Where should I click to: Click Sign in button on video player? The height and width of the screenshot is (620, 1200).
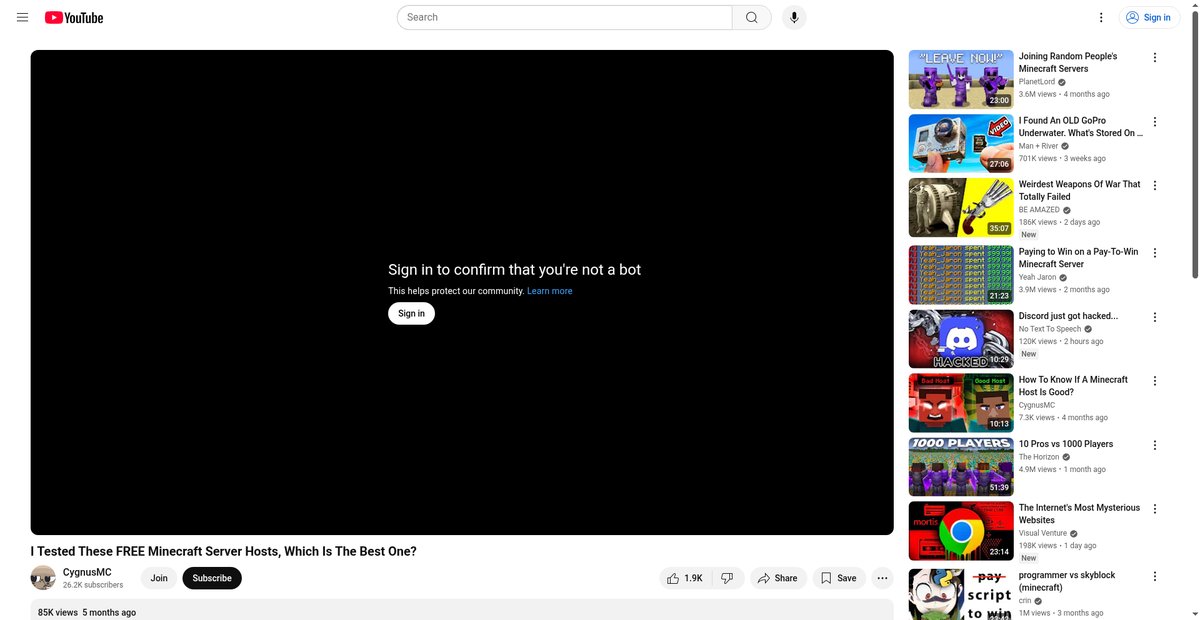click(x=411, y=313)
